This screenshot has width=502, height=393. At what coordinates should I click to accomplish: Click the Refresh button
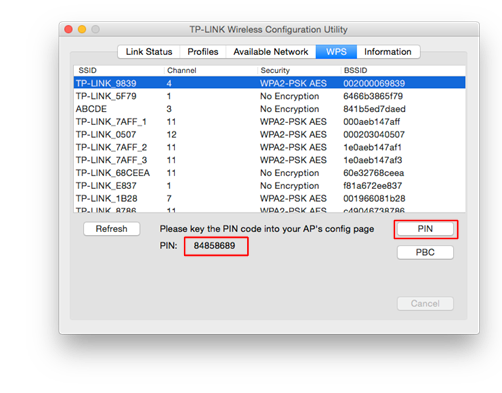coord(112,229)
